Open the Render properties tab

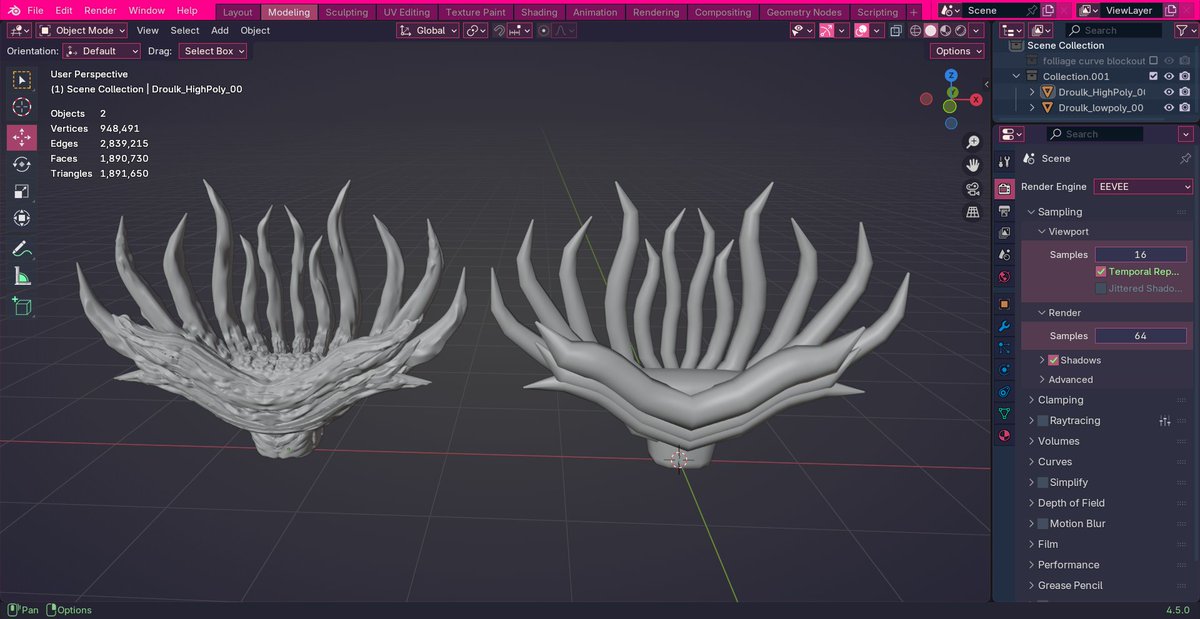coord(1004,187)
